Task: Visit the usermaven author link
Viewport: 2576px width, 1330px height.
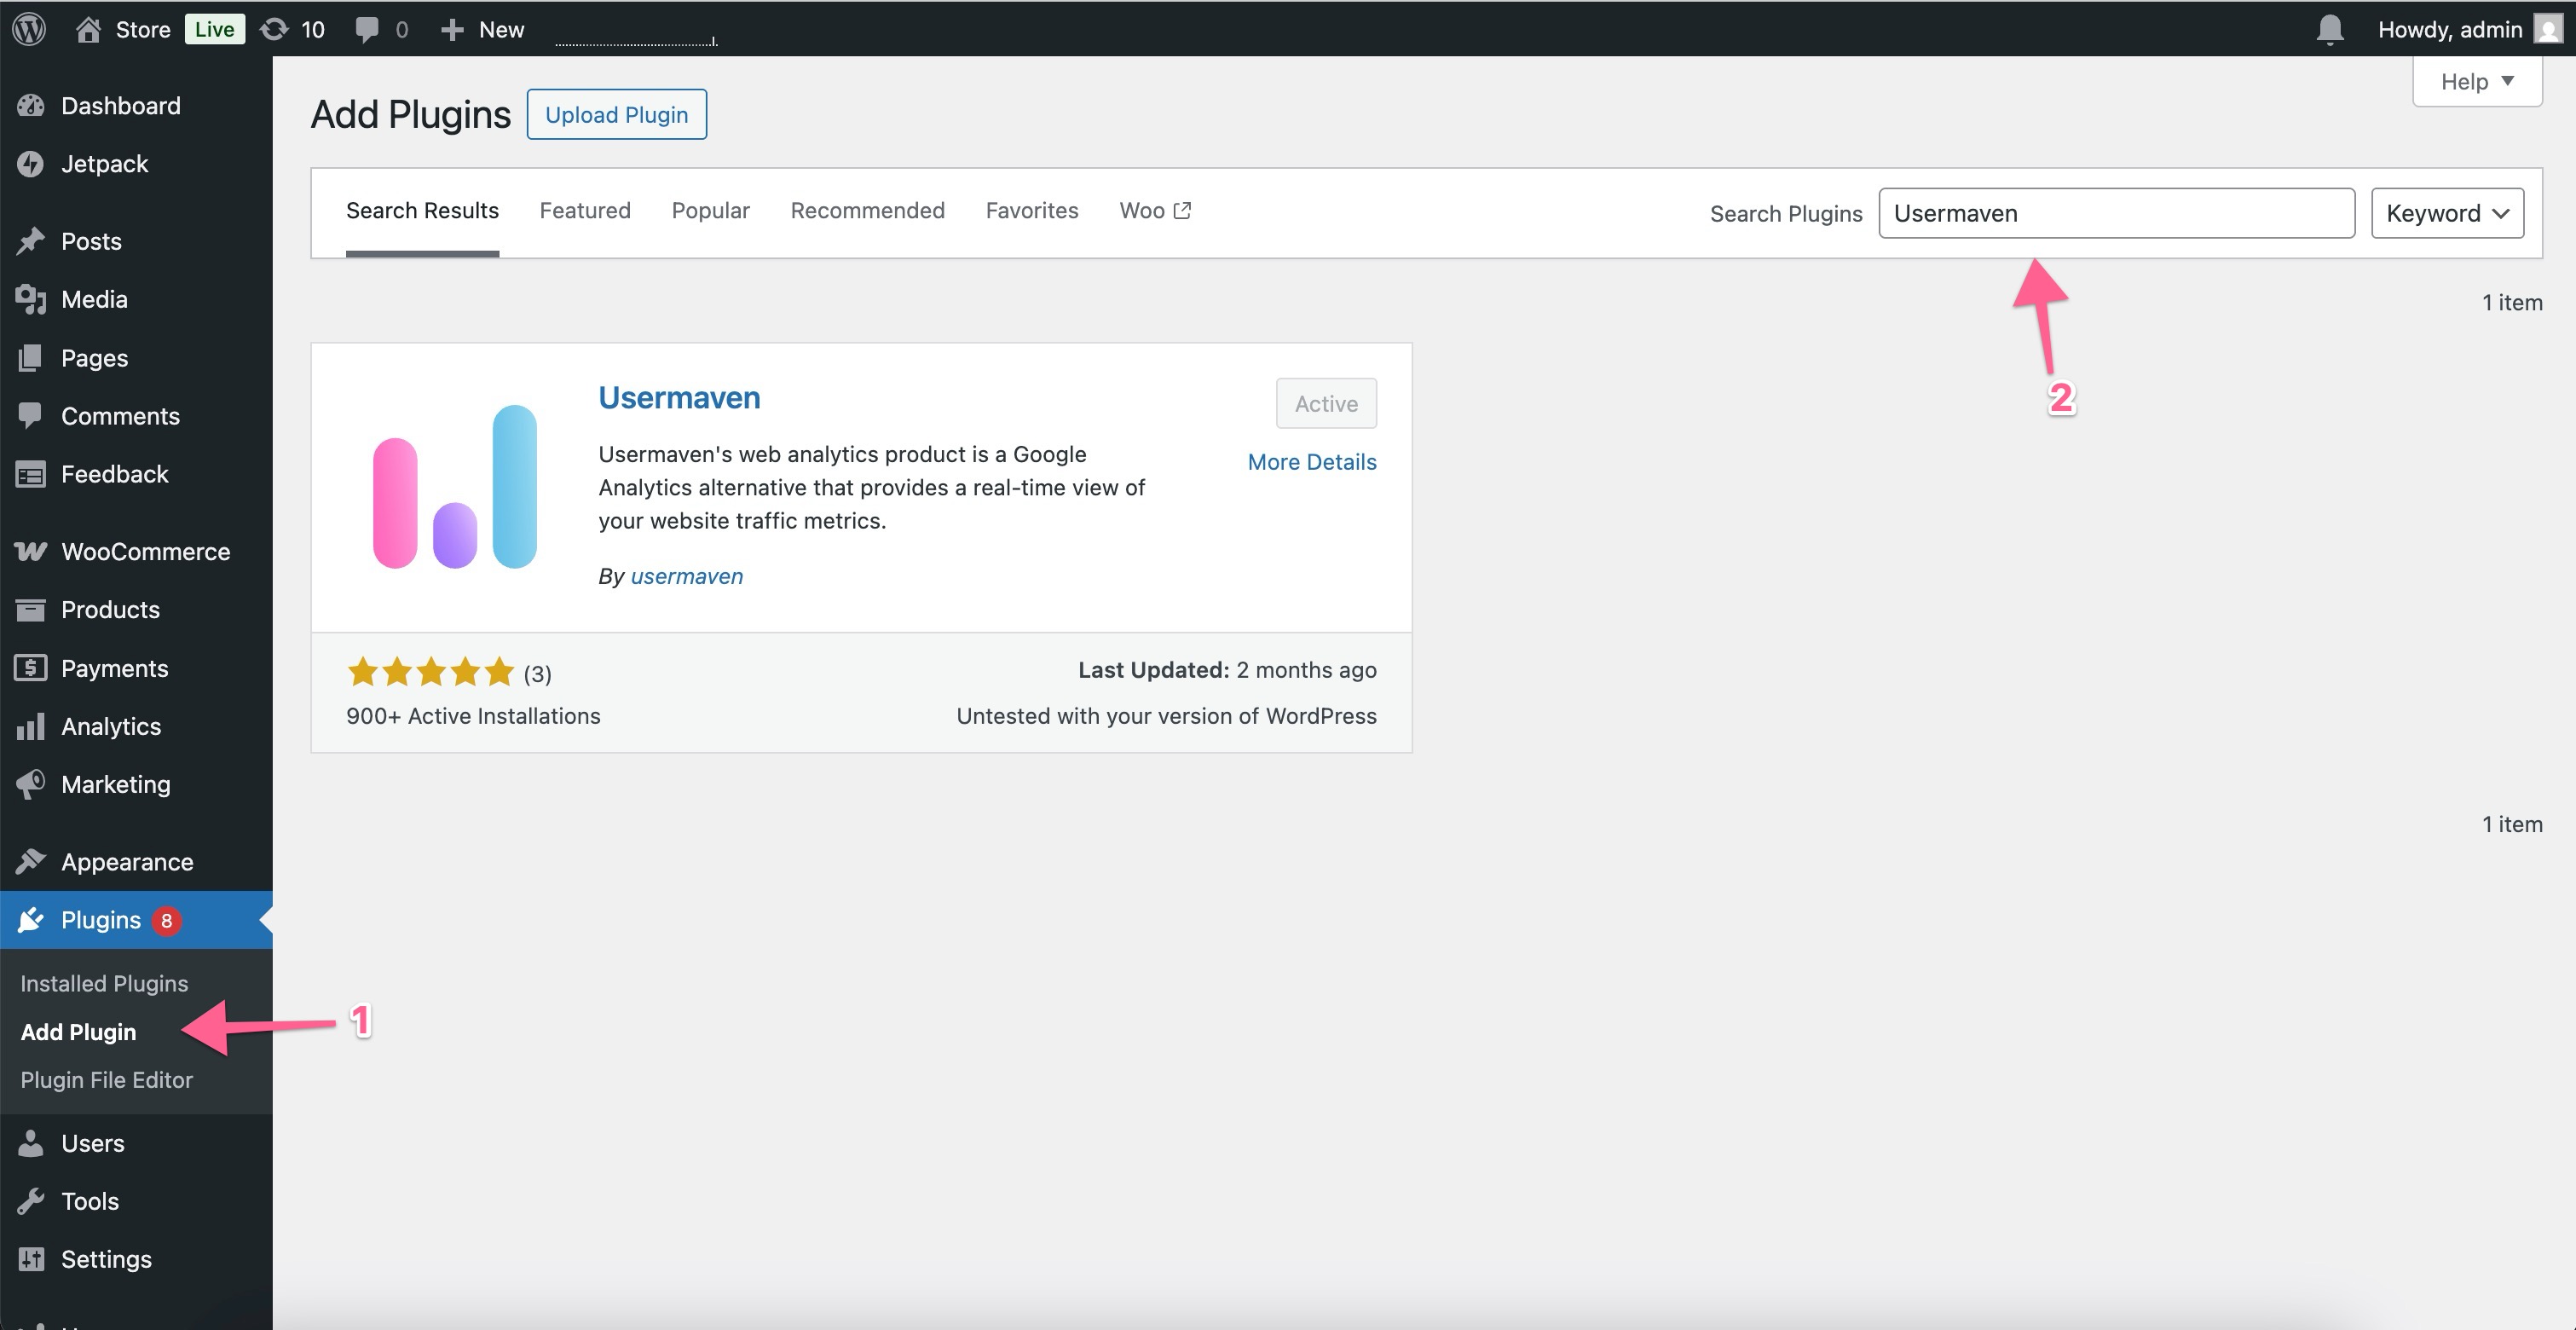Action: [687, 576]
